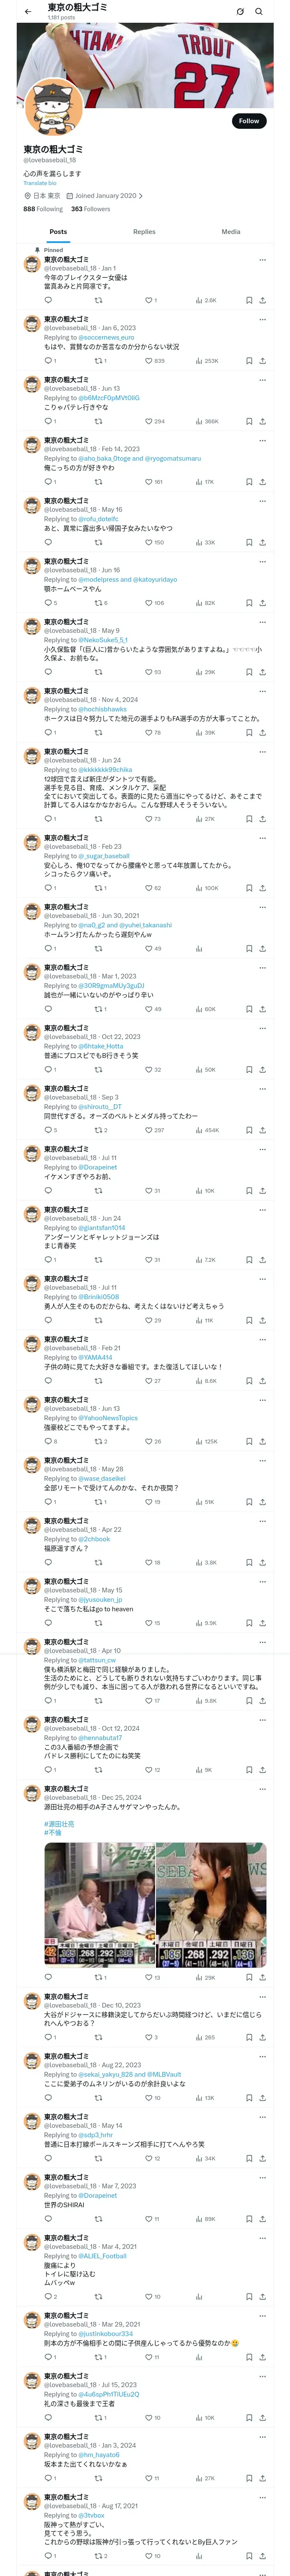Expand the Joined January 2020 chevron

pyautogui.click(x=141, y=196)
